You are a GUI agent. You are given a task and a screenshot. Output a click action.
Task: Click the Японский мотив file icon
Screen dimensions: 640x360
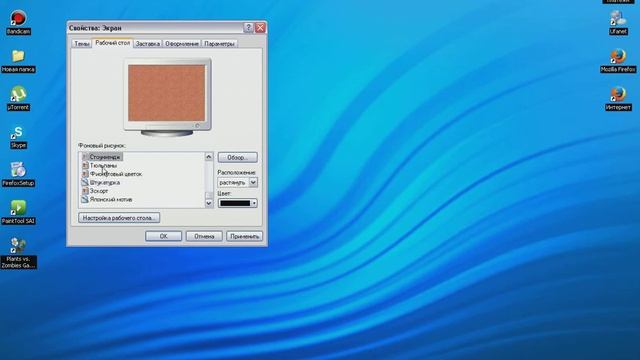point(85,200)
